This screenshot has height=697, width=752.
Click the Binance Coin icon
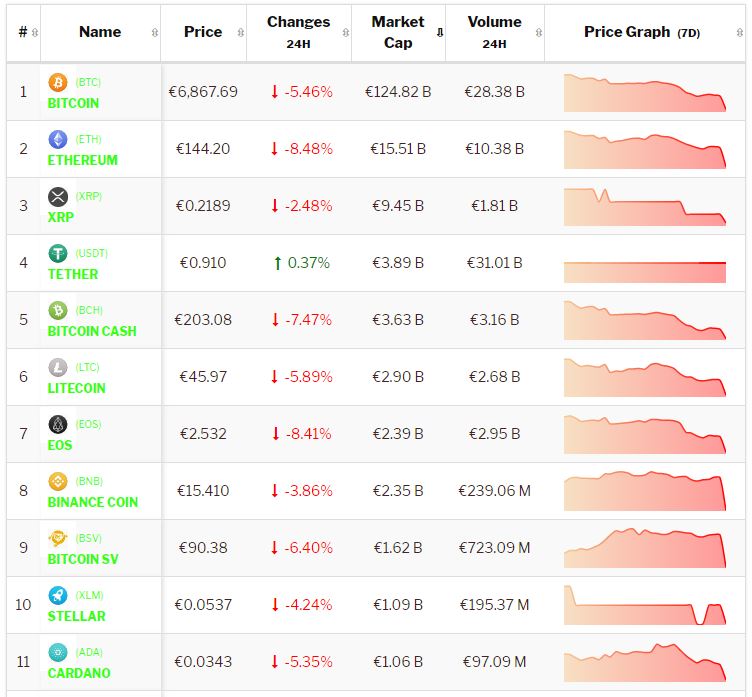click(58, 481)
